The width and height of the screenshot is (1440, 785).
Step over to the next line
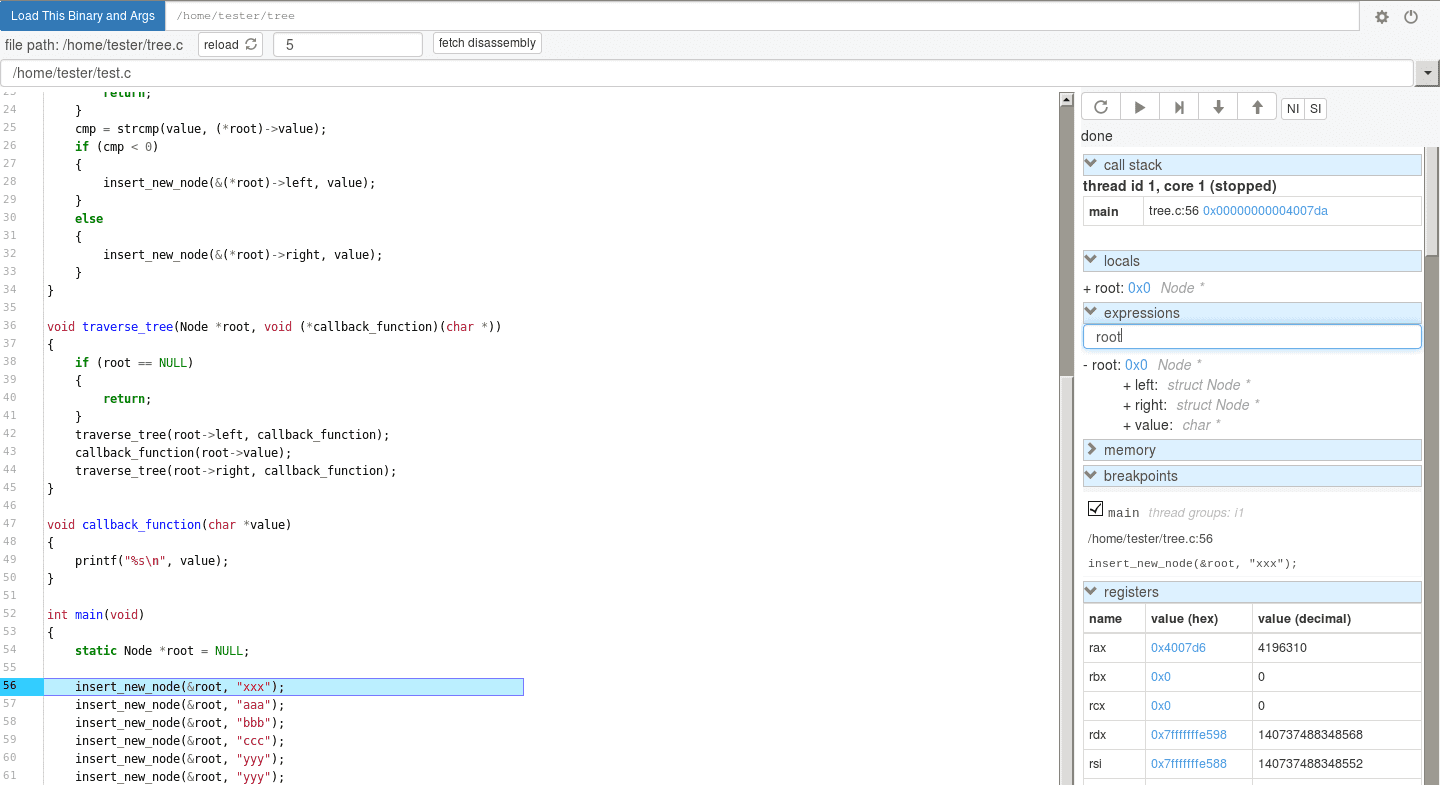(x=1179, y=108)
